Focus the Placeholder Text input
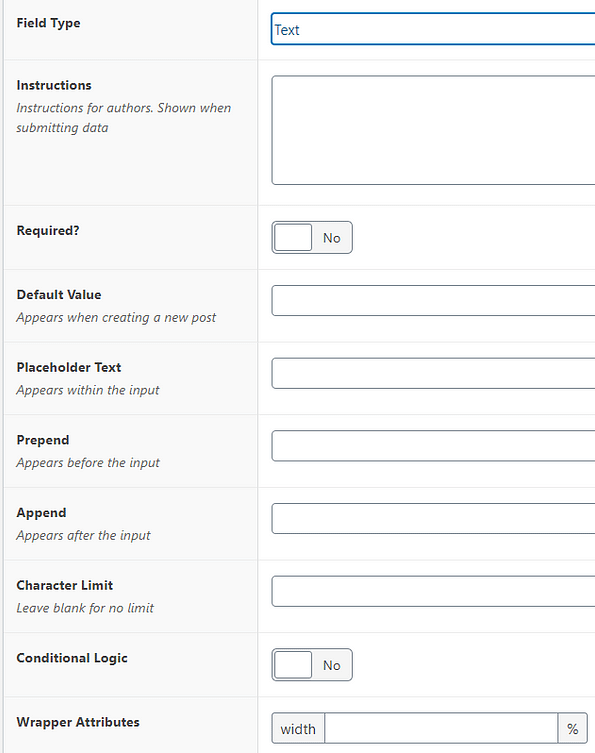595x753 pixels. point(433,373)
